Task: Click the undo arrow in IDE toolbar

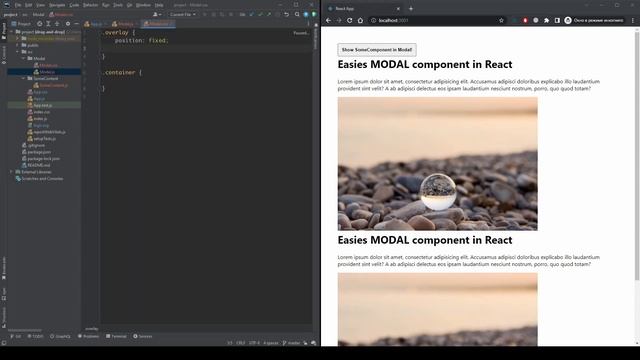Action: (x=287, y=14)
